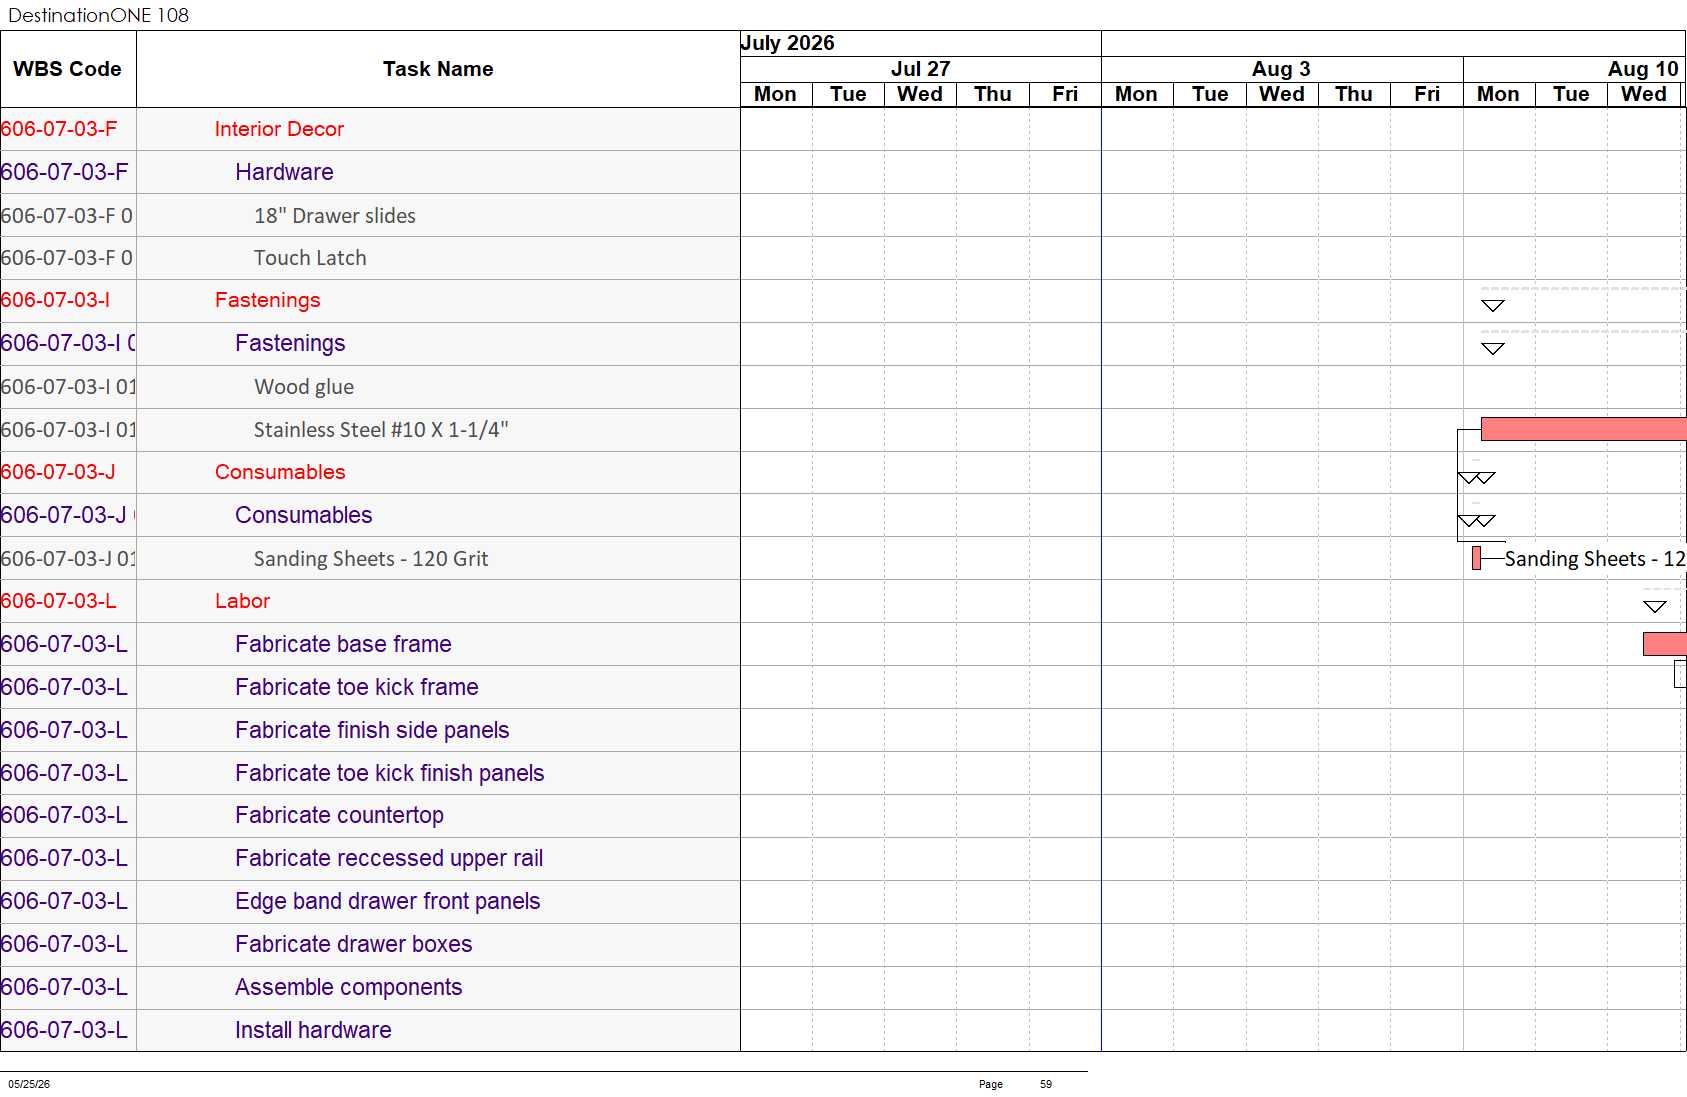1687x1097 pixels.
Task: Click the Task Name column header
Action: [438, 69]
